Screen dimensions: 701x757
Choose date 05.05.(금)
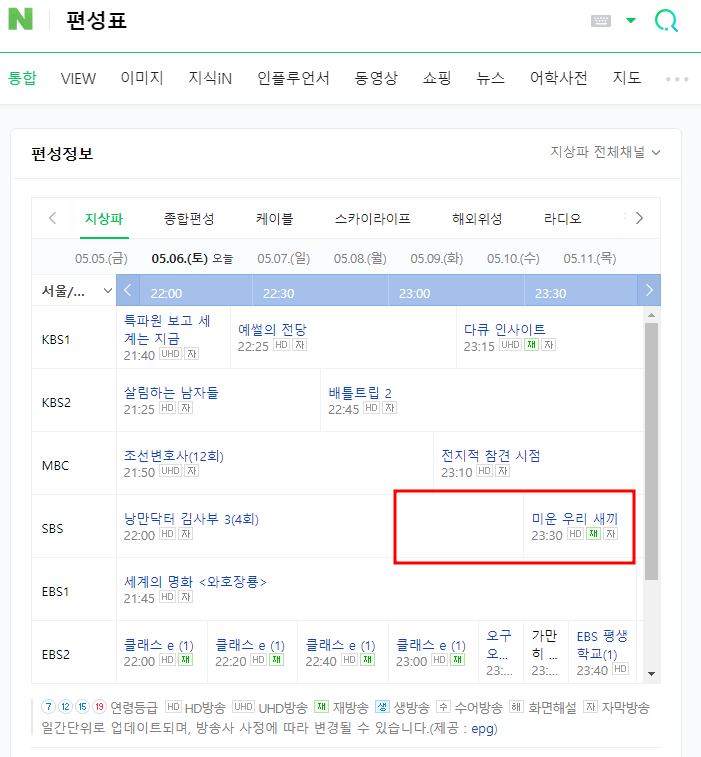click(101, 259)
